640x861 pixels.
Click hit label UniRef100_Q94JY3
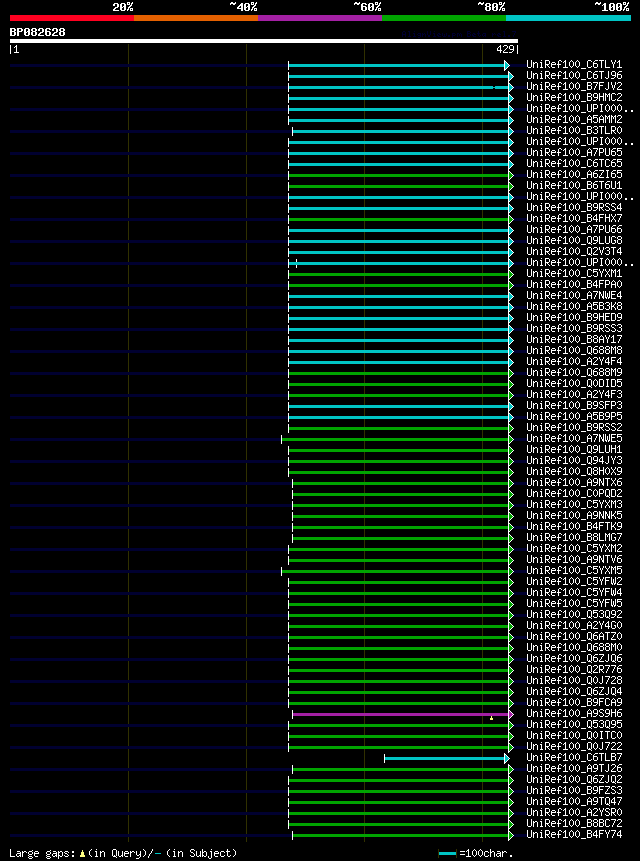[x=574, y=460]
